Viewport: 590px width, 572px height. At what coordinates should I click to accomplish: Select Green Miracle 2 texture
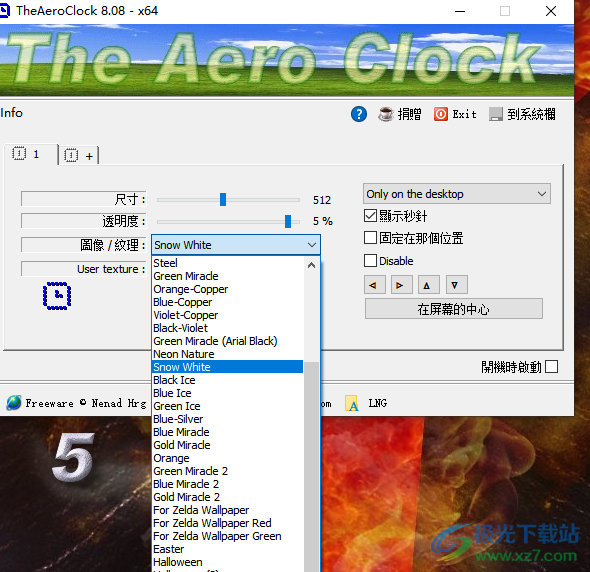(x=228, y=471)
